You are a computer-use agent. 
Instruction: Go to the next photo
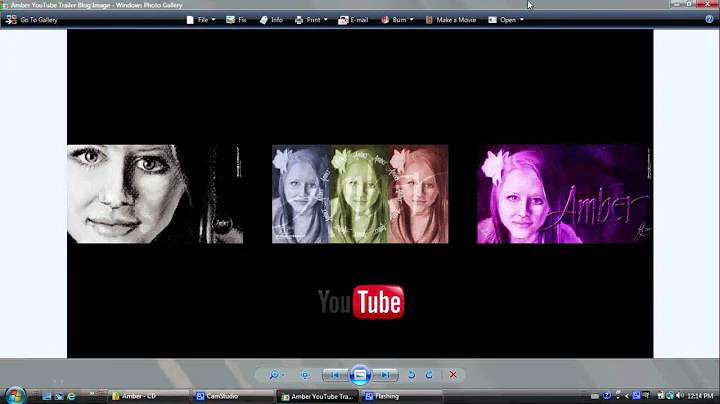point(385,375)
